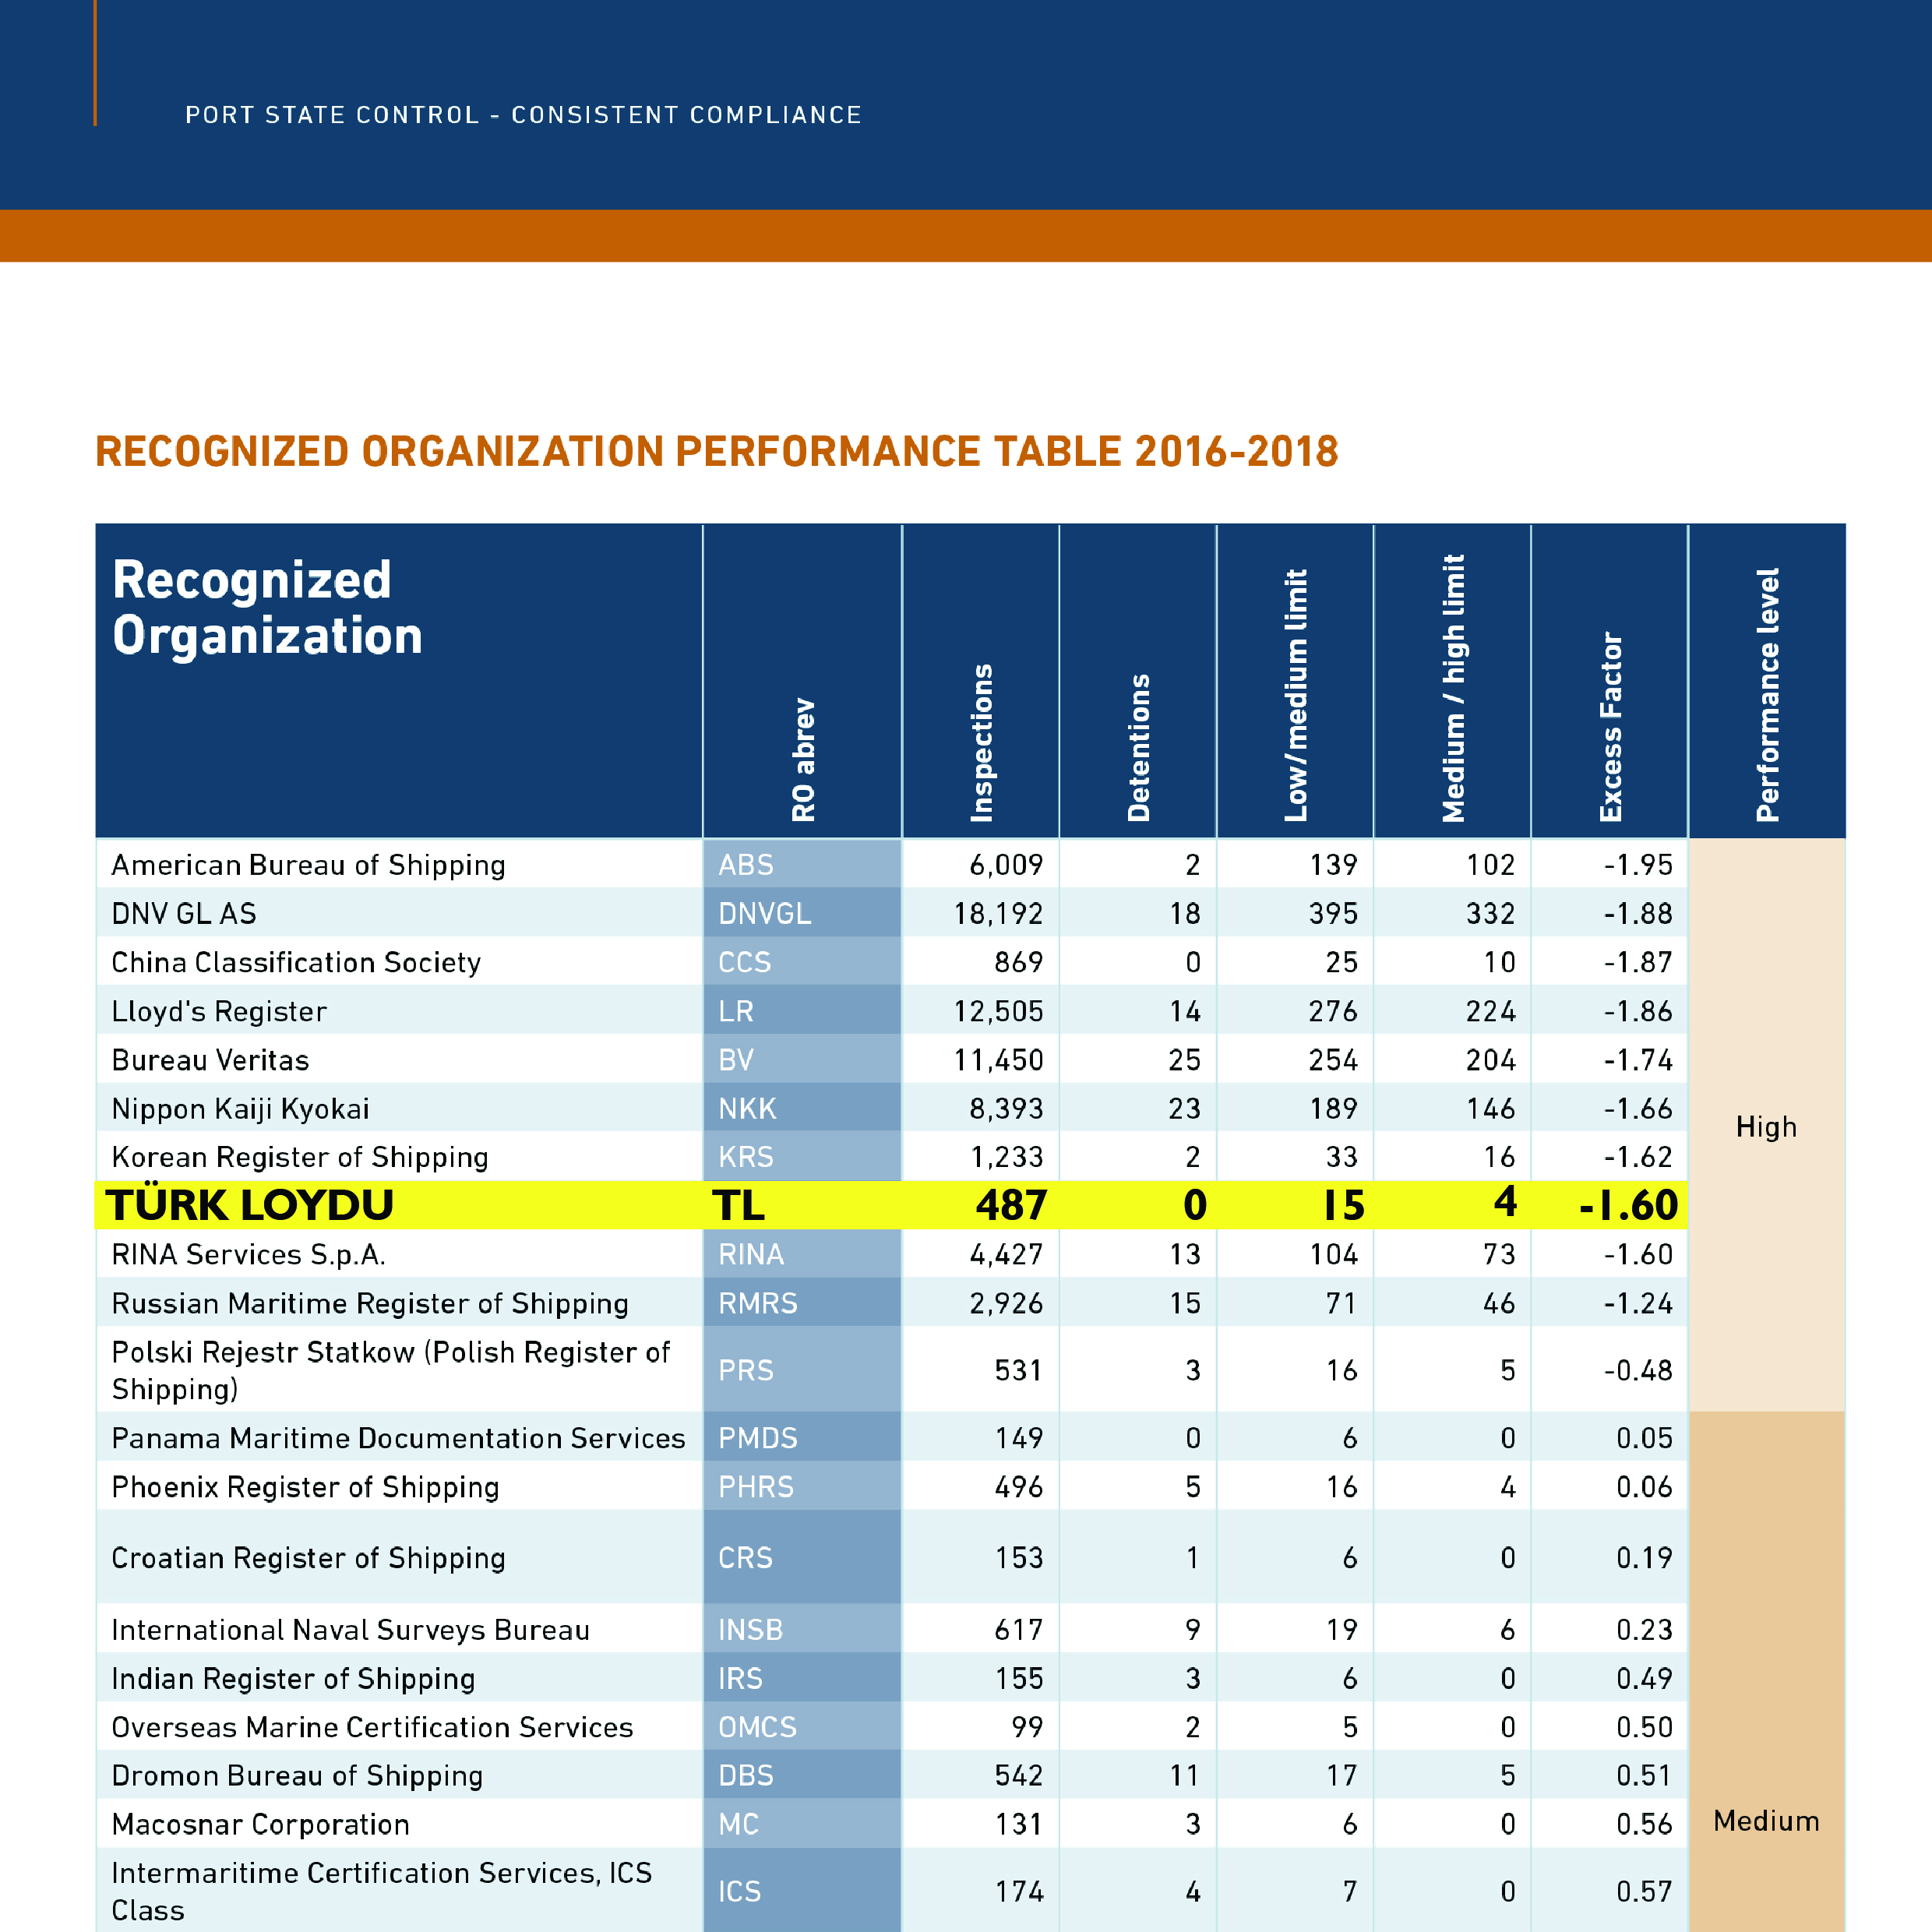Click Port State Control header text
The image size is (1932, 1932).
click(523, 115)
